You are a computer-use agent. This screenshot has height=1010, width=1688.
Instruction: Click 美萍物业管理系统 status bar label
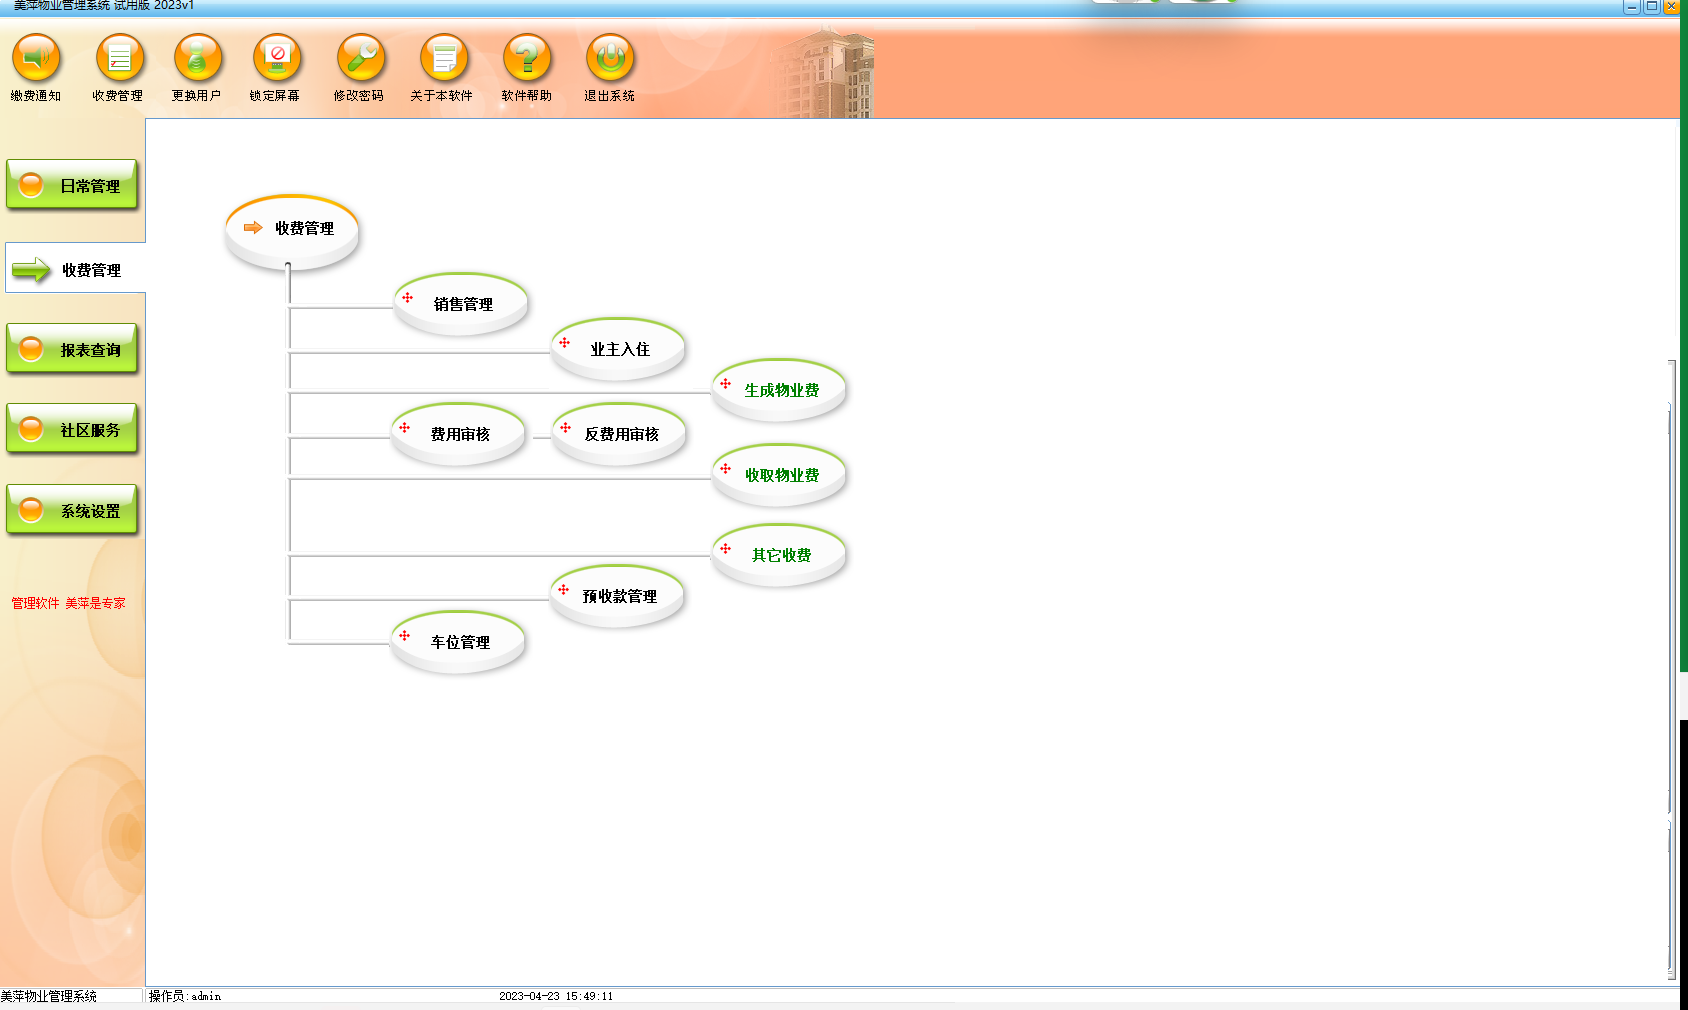click(49, 996)
